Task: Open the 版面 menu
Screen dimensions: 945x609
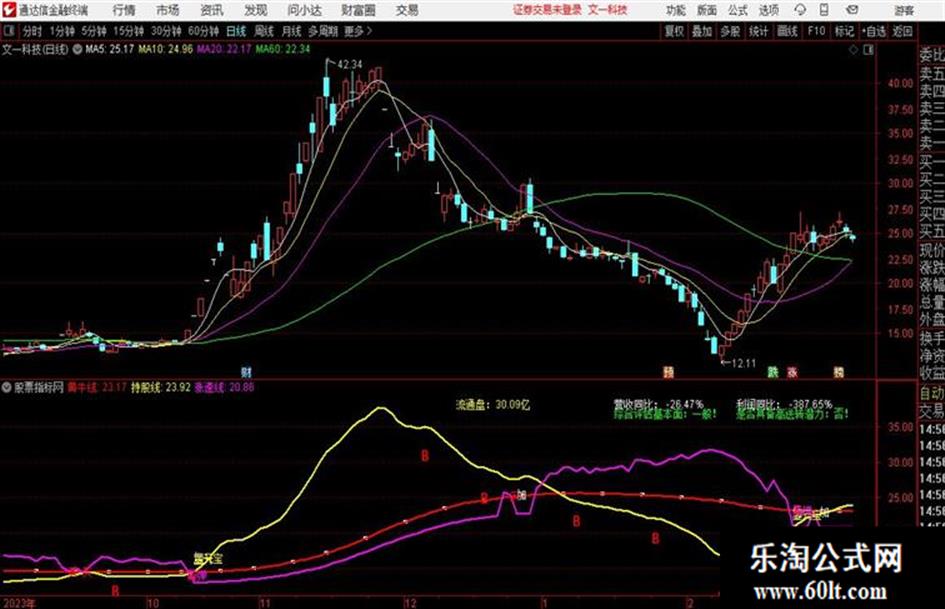Action: point(706,10)
